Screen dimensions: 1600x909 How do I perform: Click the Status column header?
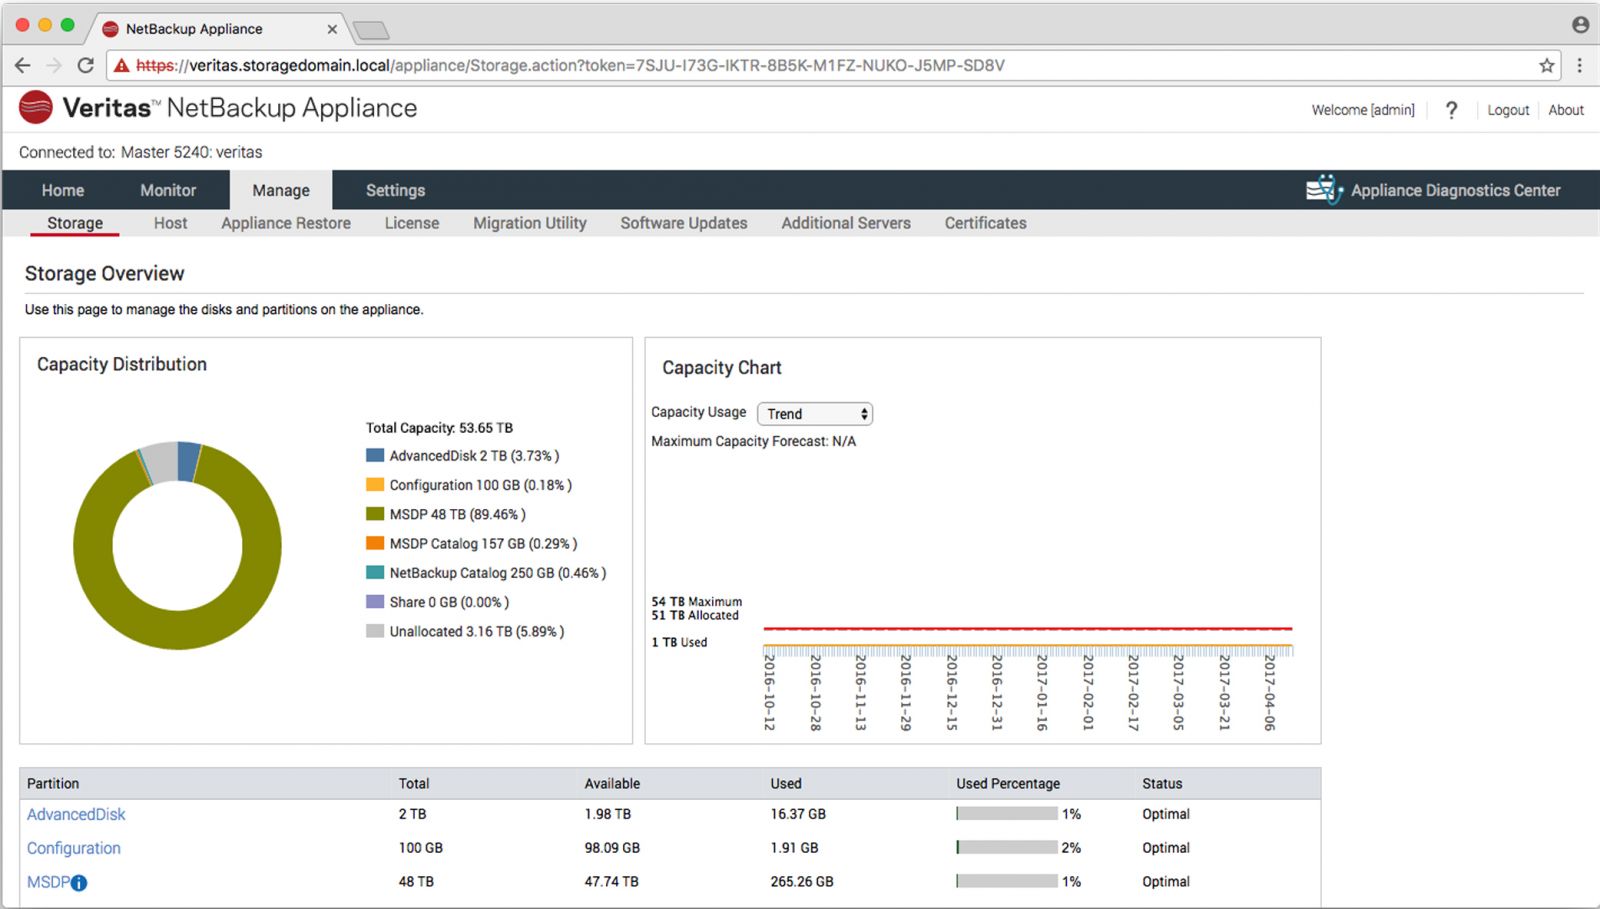(x=1162, y=783)
